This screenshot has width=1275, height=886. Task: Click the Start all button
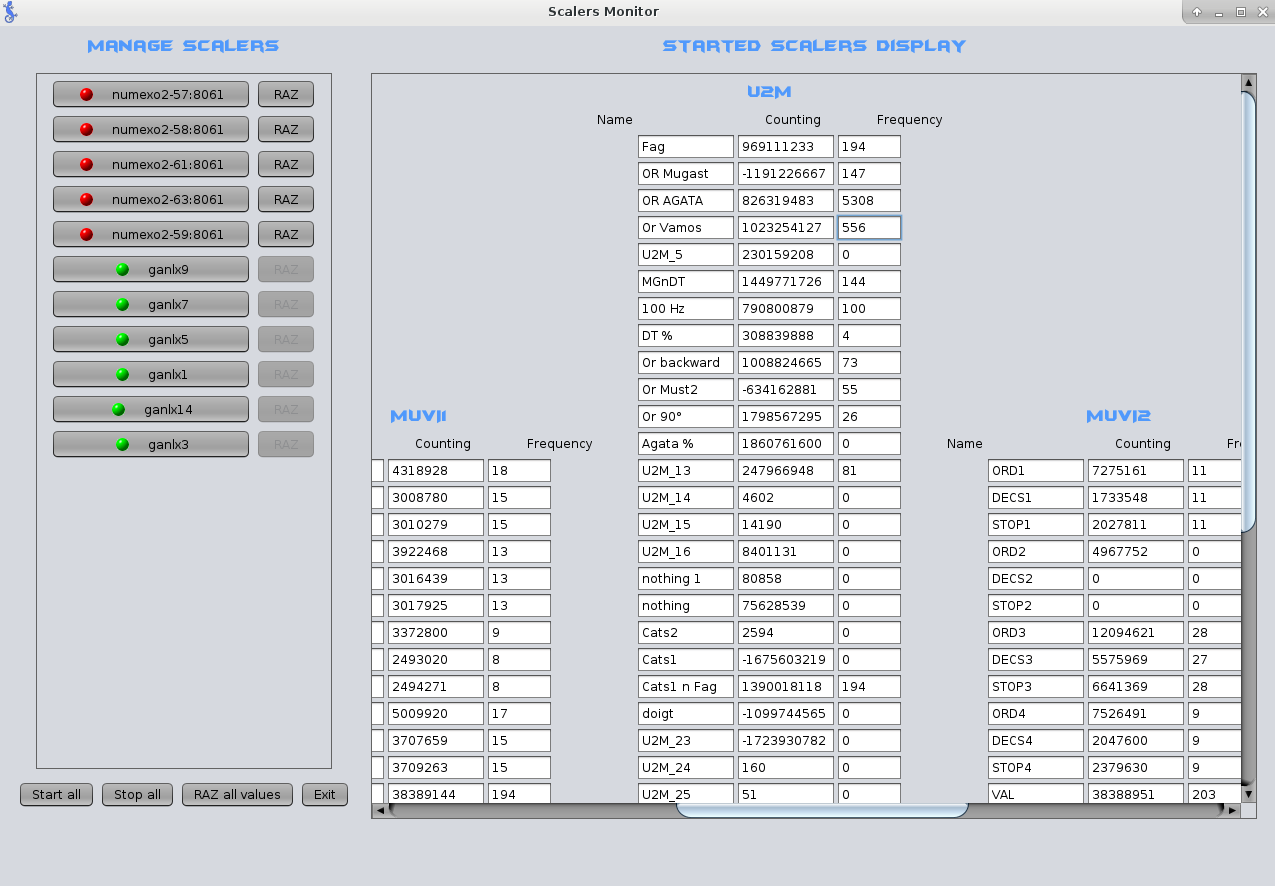coord(57,794)
